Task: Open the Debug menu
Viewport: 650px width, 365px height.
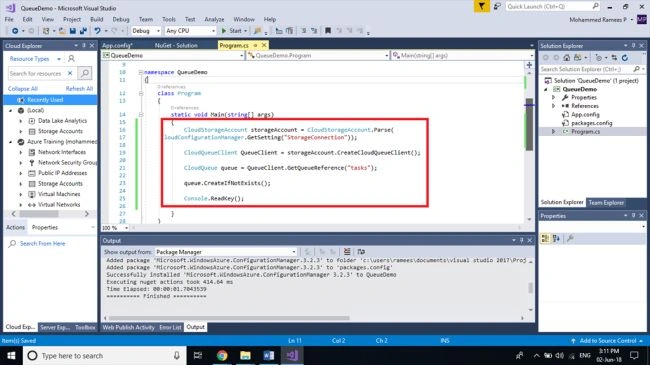Action: pyautogui.click(x=121, y=19)
